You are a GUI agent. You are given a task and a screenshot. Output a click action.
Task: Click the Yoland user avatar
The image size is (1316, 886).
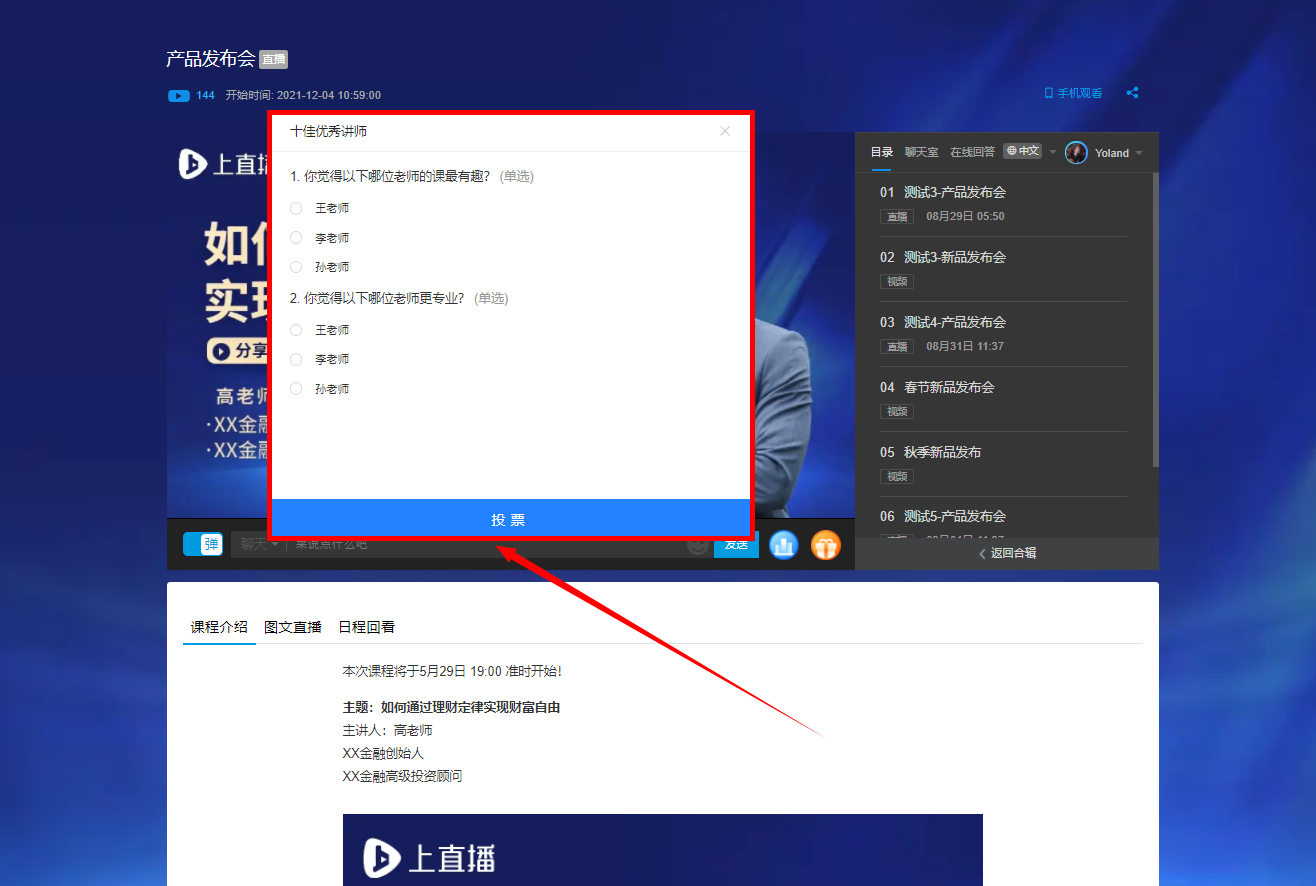tap(1076, 152)
